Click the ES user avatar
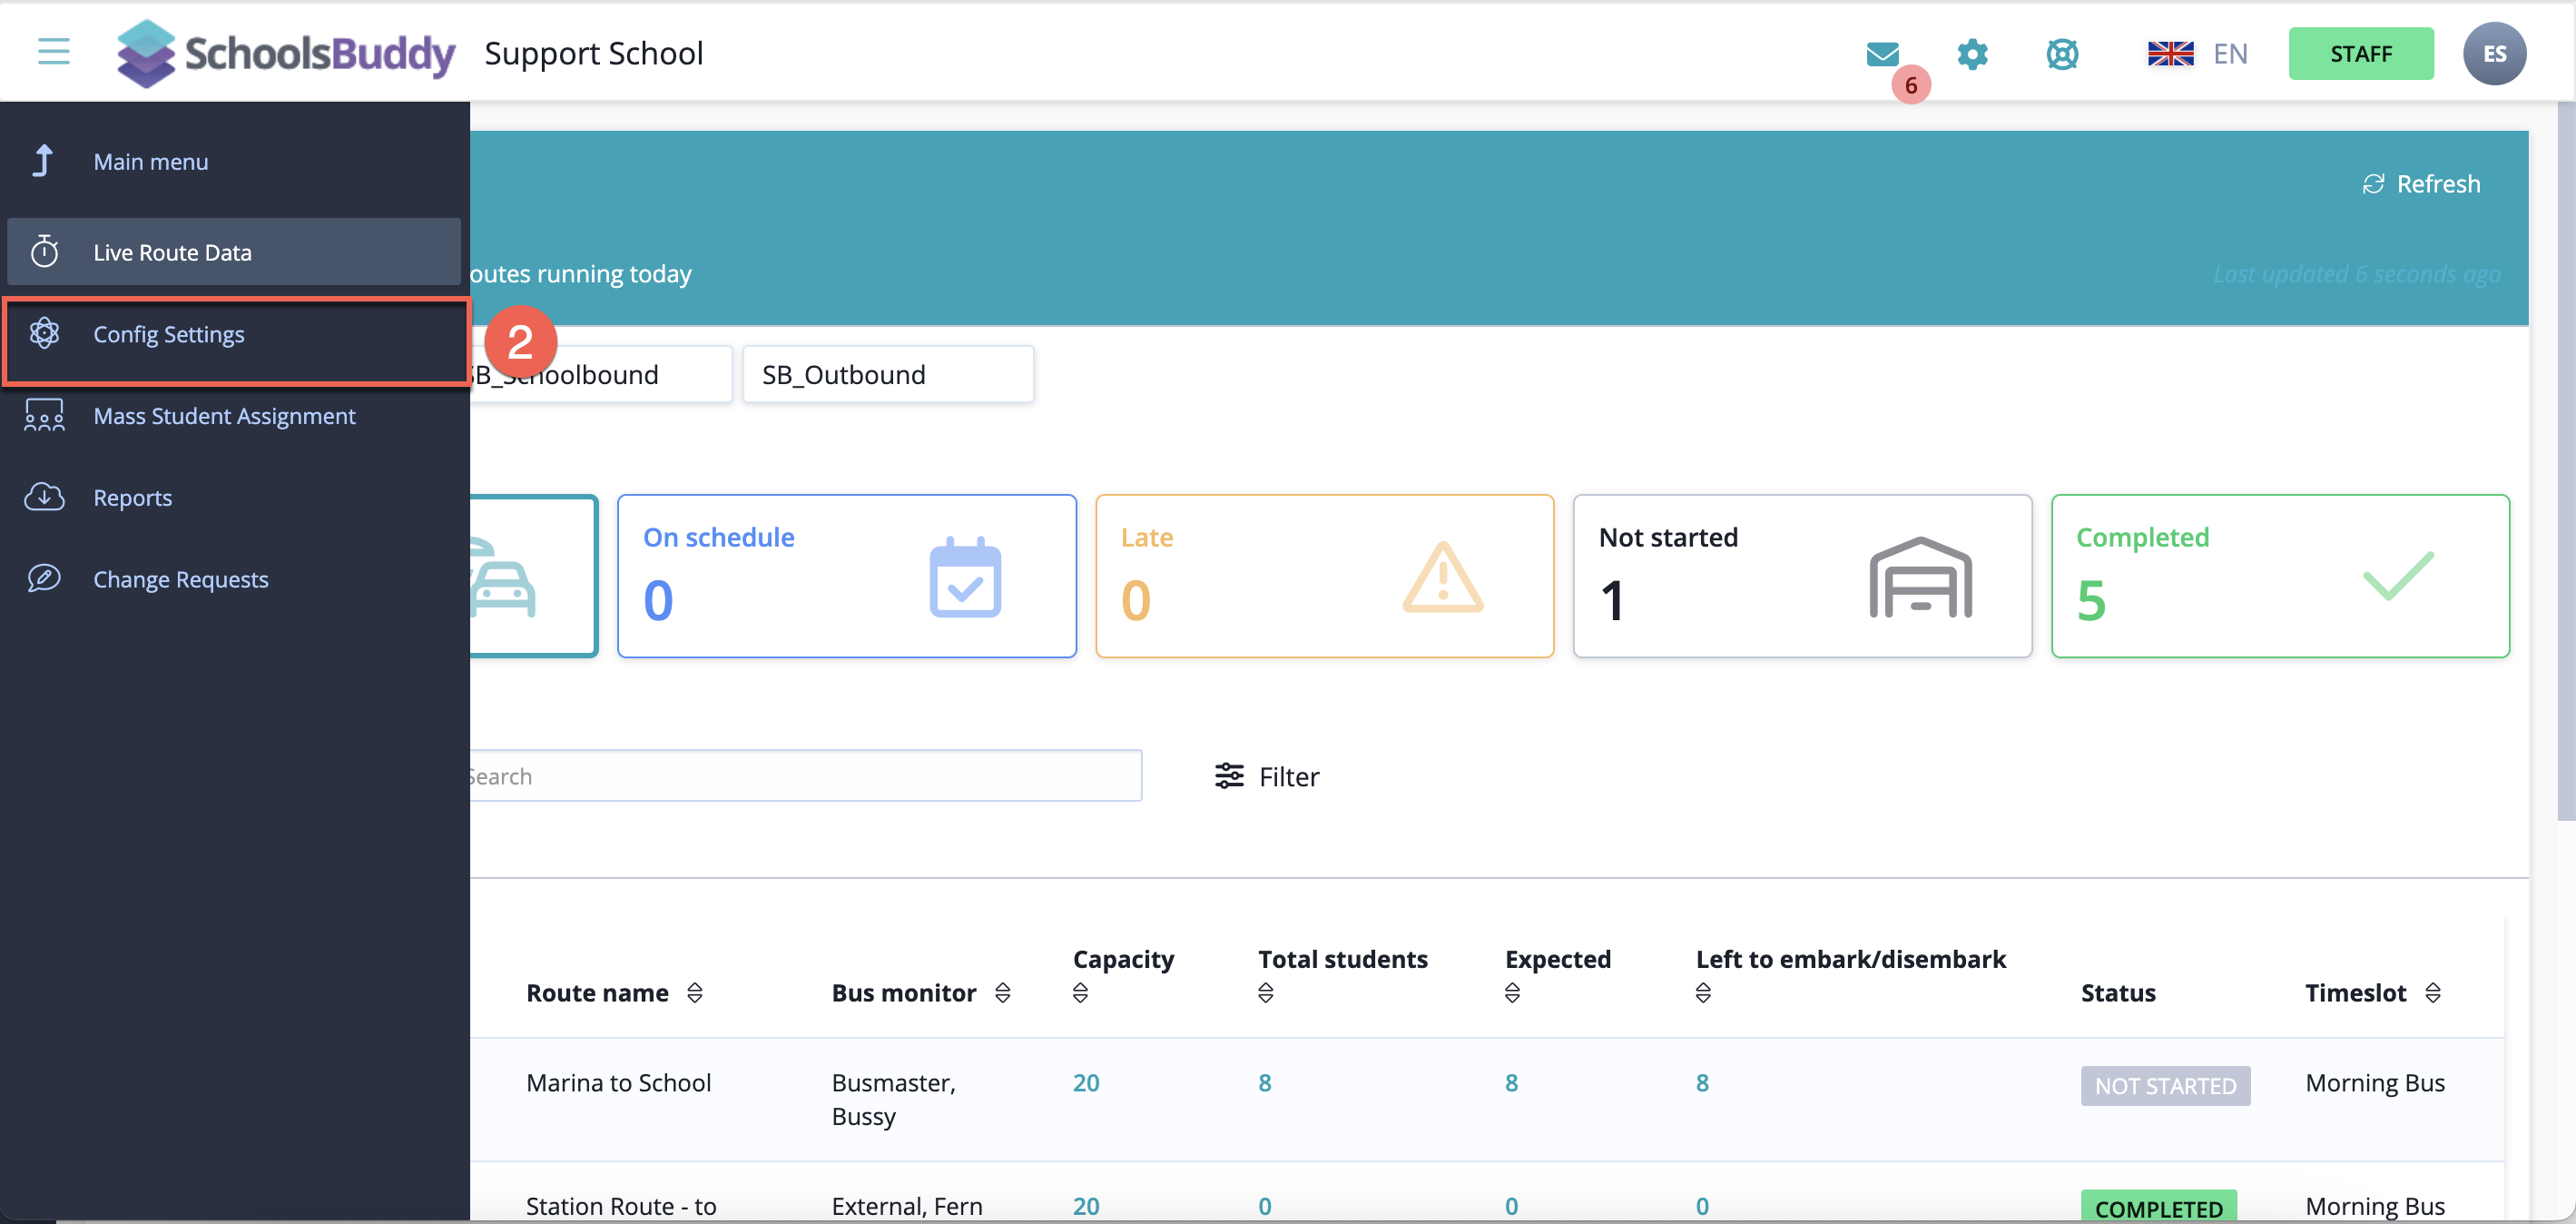This screenshot has width=2576, height=1224. pyautogui.click(x=2494, y=54)
